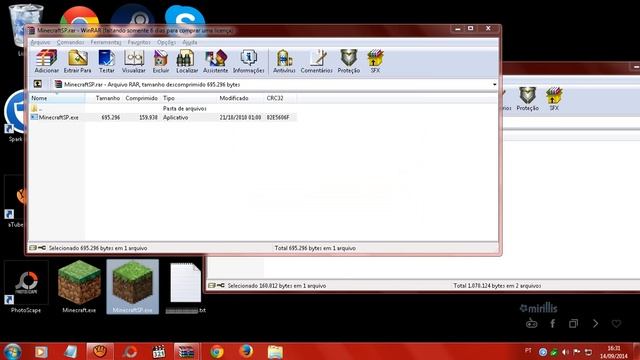Open Firefox from the taskbar

(x=246, y=351)
